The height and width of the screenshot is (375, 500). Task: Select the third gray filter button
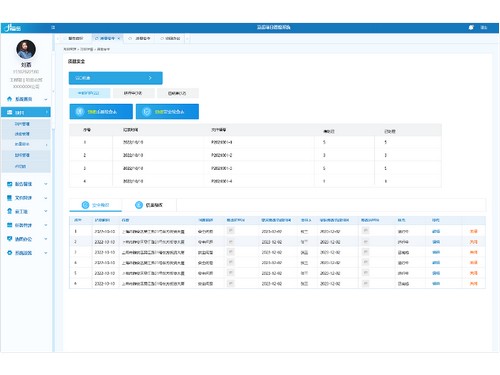coord(177,93)
